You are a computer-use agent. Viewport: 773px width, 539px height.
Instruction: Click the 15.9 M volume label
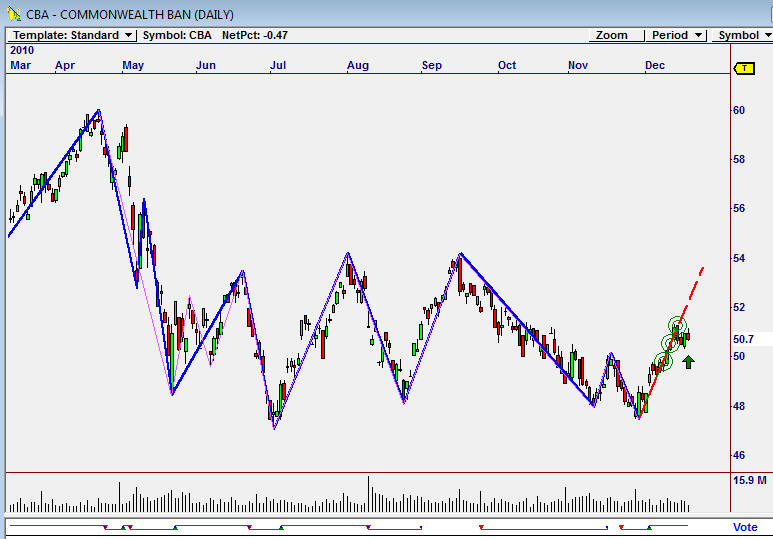[749, 481]
